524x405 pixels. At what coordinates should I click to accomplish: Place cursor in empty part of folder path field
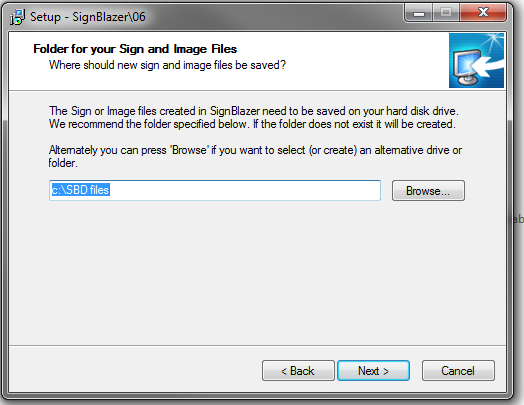(244, 190)
